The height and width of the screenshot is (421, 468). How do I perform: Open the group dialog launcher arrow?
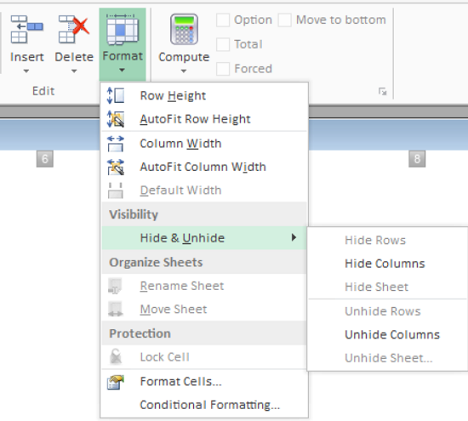[383, 91]
